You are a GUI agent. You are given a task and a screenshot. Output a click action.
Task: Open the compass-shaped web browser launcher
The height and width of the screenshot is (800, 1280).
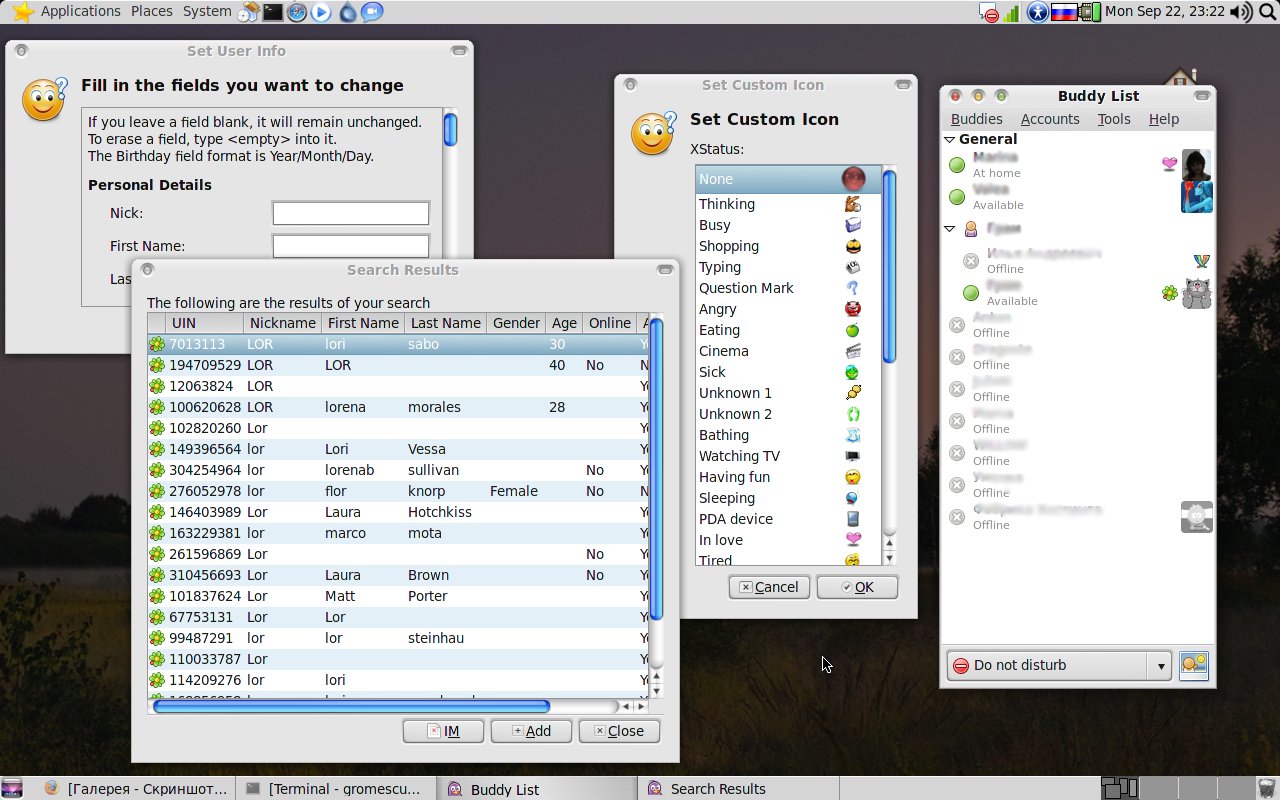coord(297,12)
